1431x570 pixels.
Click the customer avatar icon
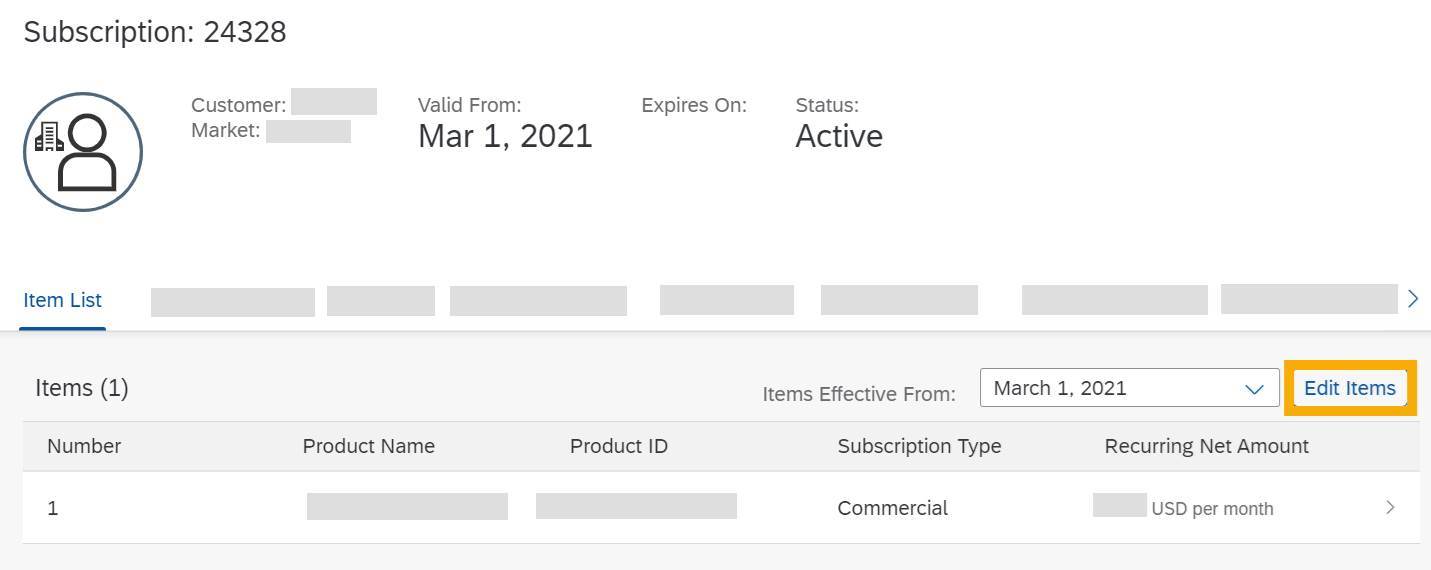[83, 152]
